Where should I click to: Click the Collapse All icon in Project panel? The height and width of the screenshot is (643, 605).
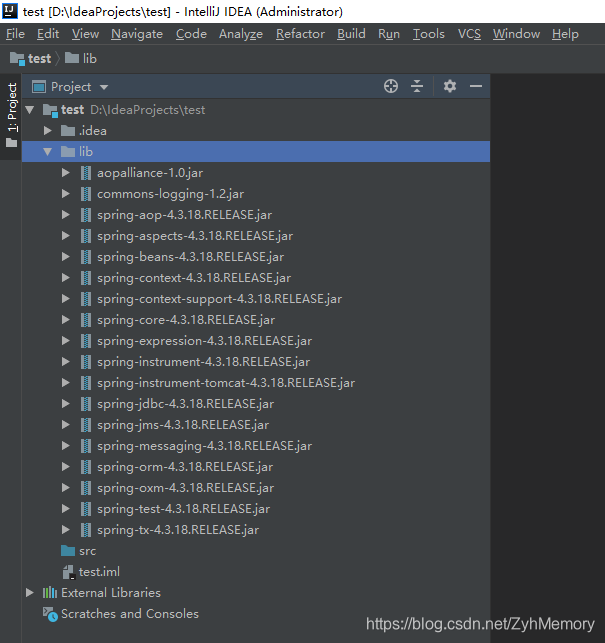click(417, 86)
